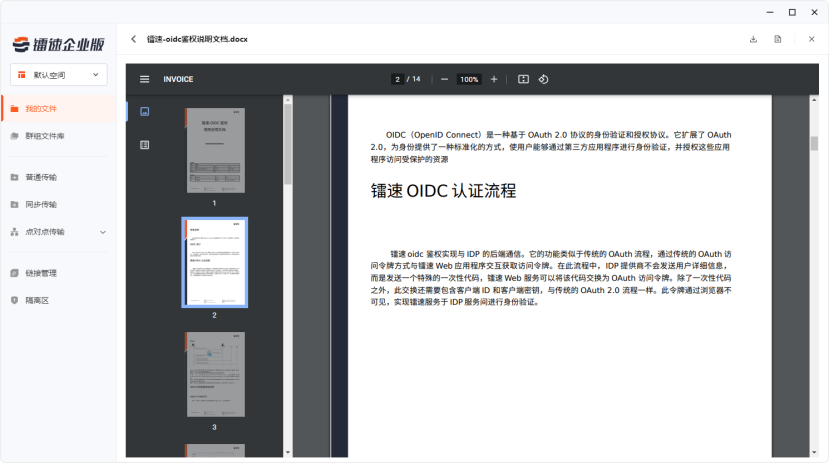Screen dimensions: 829x463
Task: Minimize the application window
Action: [770, 12]
